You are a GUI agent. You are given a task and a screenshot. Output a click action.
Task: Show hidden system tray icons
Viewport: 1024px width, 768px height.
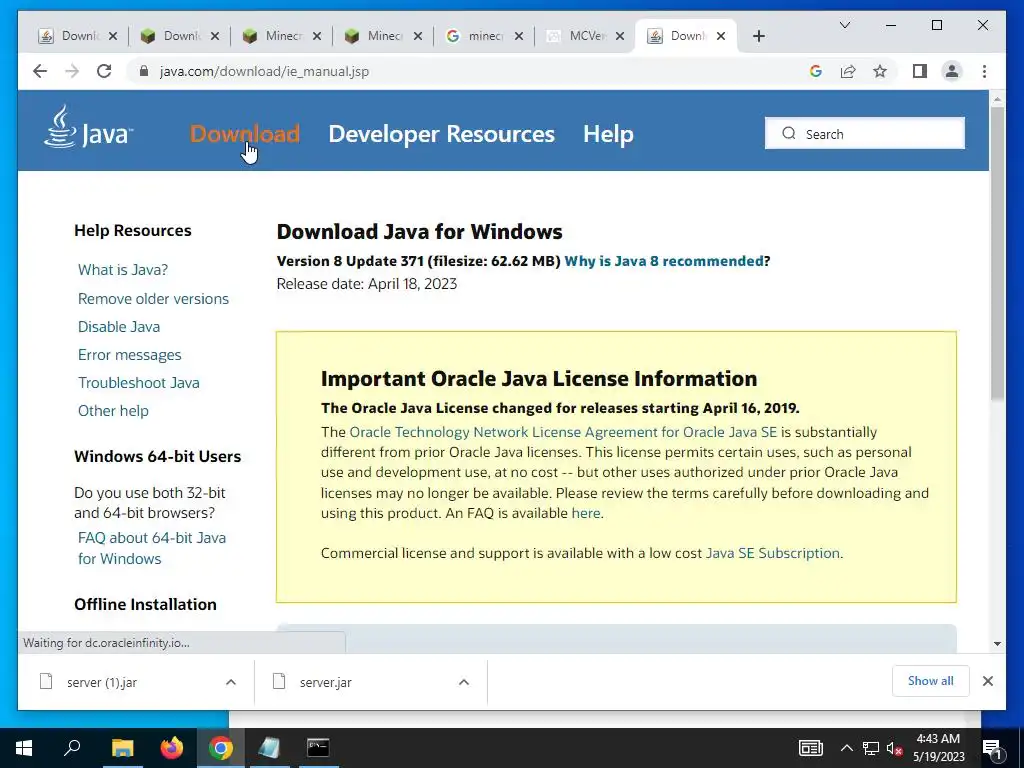click(846, 748)
